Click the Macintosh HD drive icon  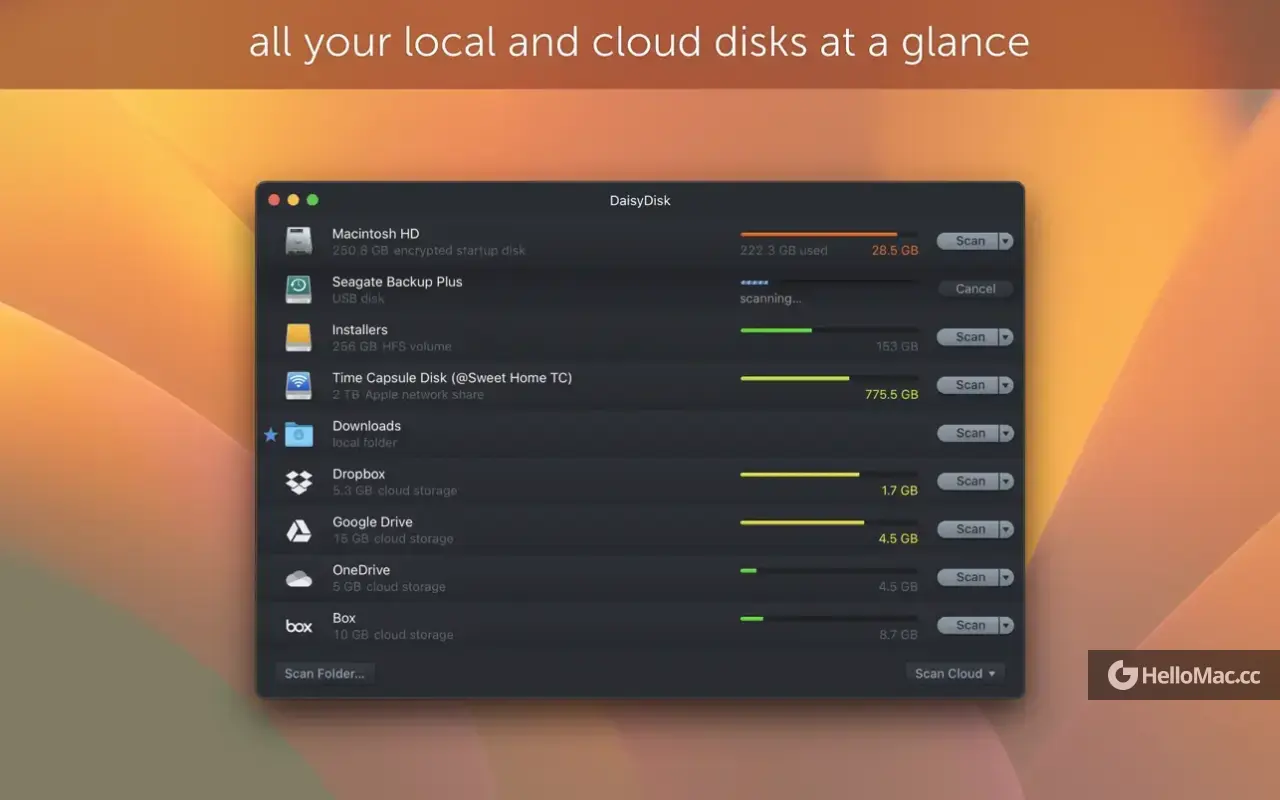click(x=299, y=241)
